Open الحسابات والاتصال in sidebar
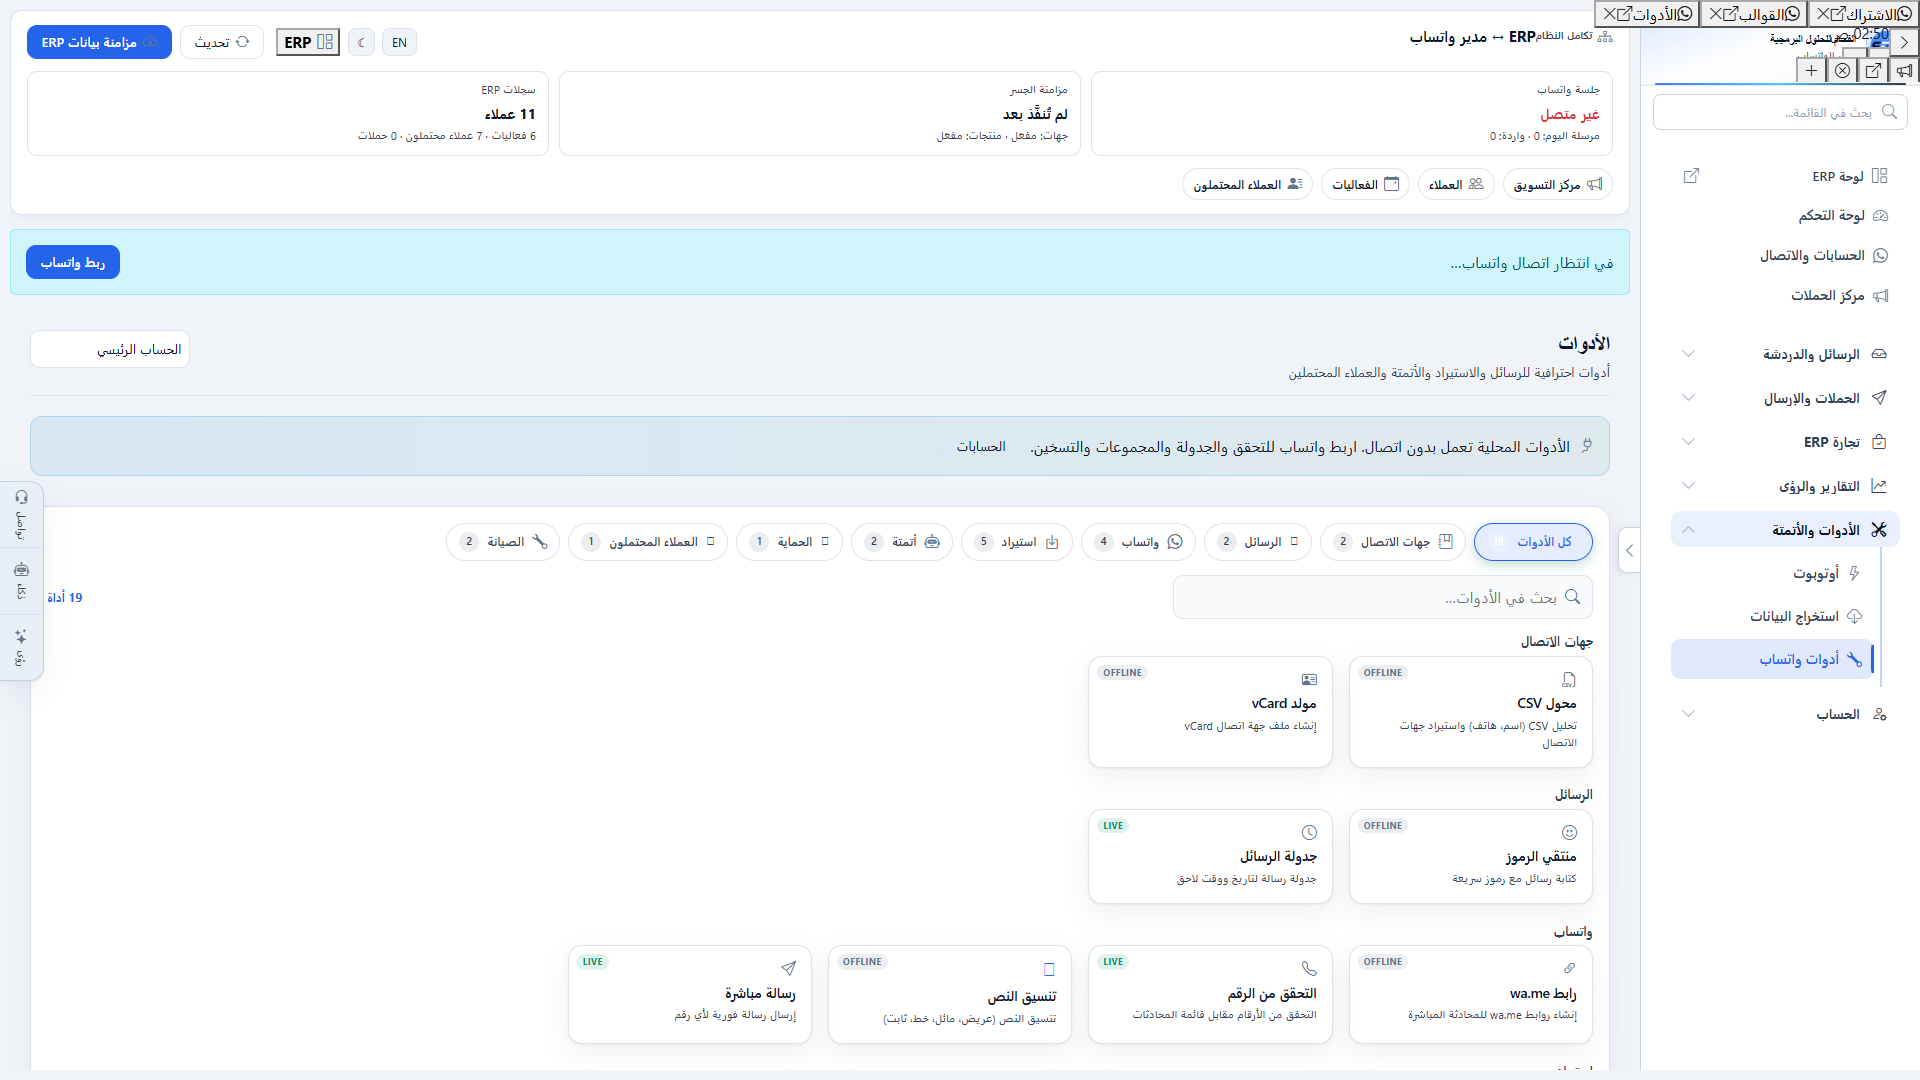The width and height of the screenshot is (1920, 1080). 1785,255
